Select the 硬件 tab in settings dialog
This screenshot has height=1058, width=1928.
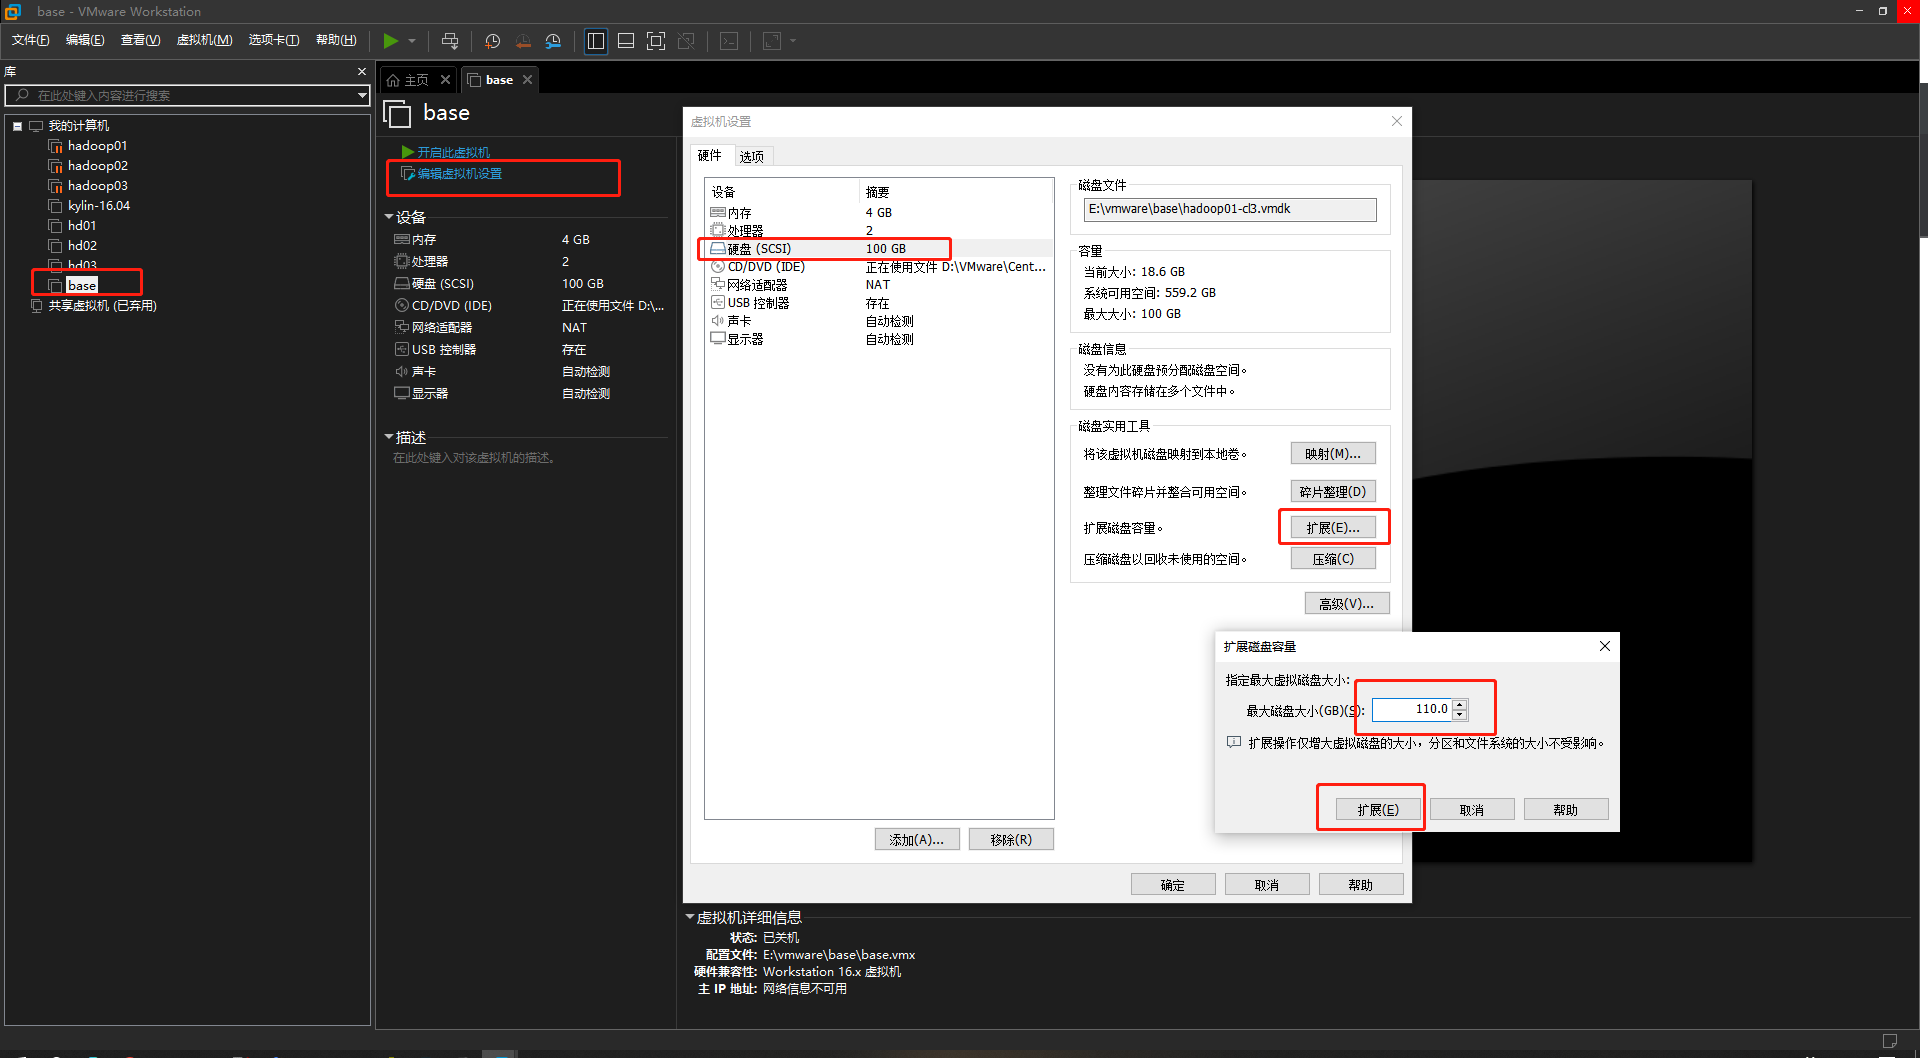coord(710,155)
